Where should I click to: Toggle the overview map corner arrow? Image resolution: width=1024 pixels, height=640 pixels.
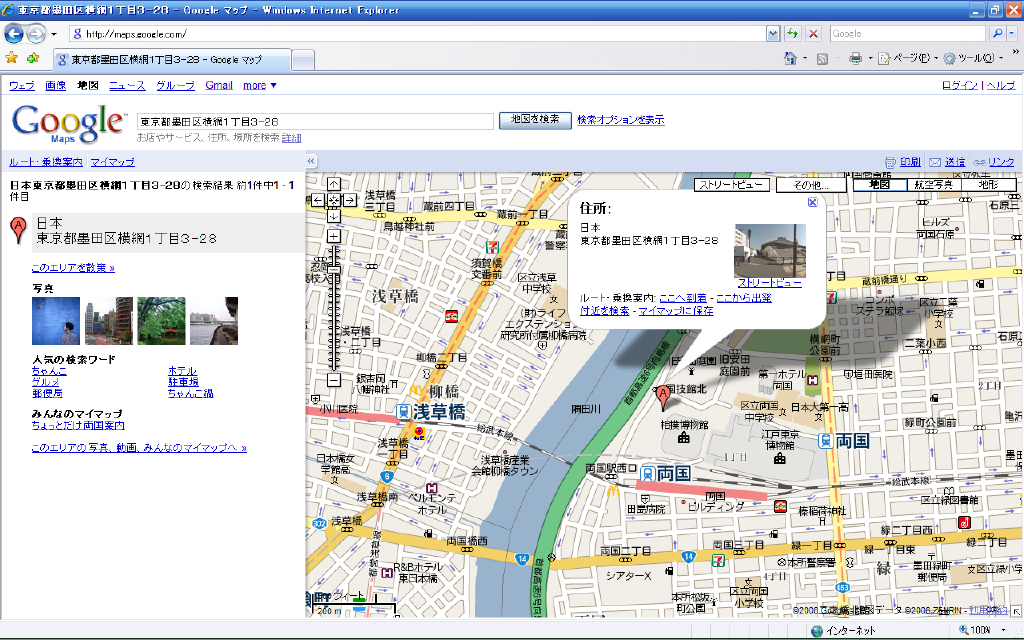(1016, 612)
